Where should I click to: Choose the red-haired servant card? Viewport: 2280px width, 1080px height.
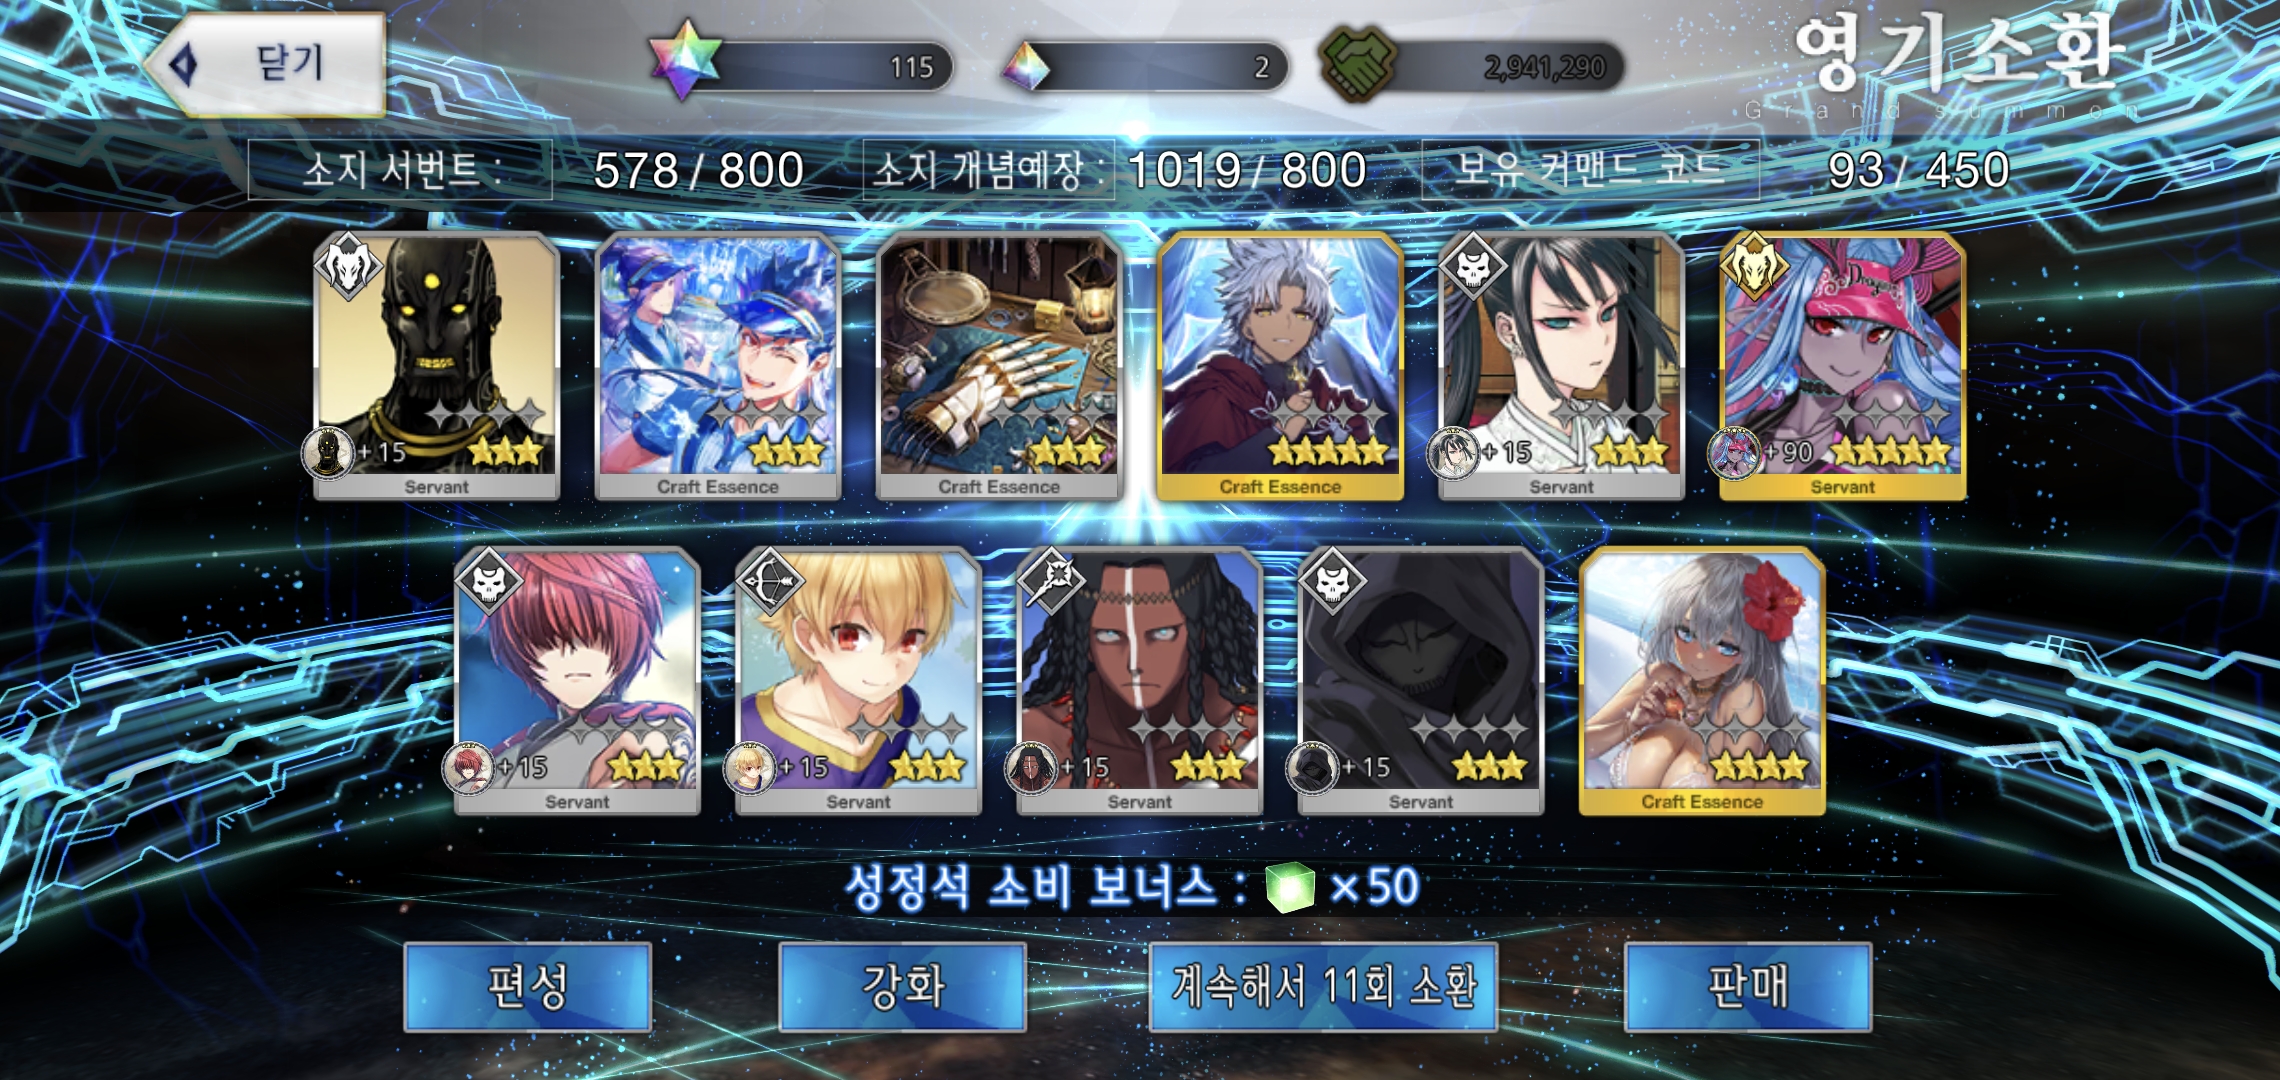coord(577,681)
